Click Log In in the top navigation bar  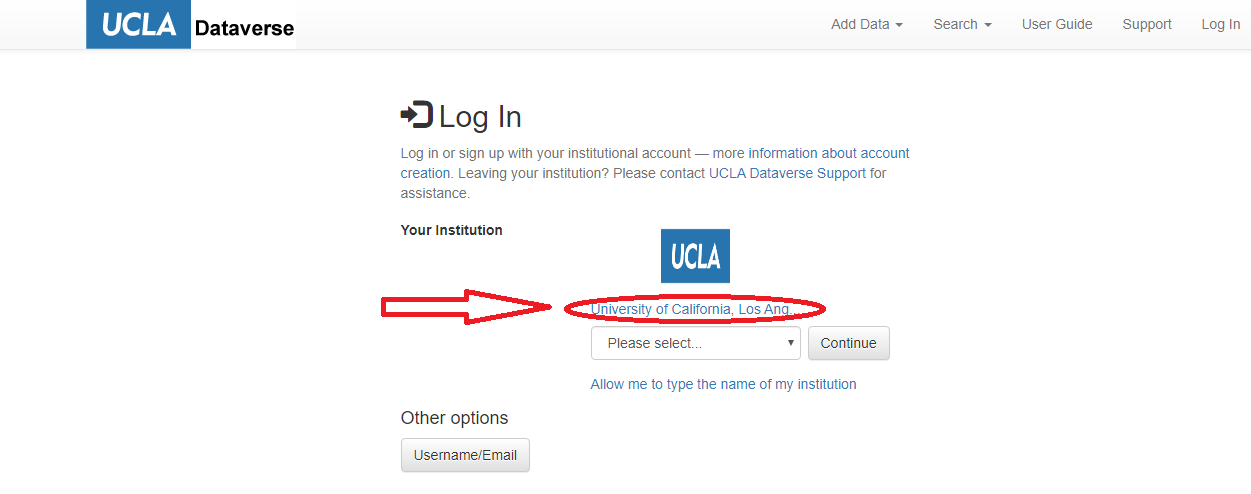[x=1221, y=24]
